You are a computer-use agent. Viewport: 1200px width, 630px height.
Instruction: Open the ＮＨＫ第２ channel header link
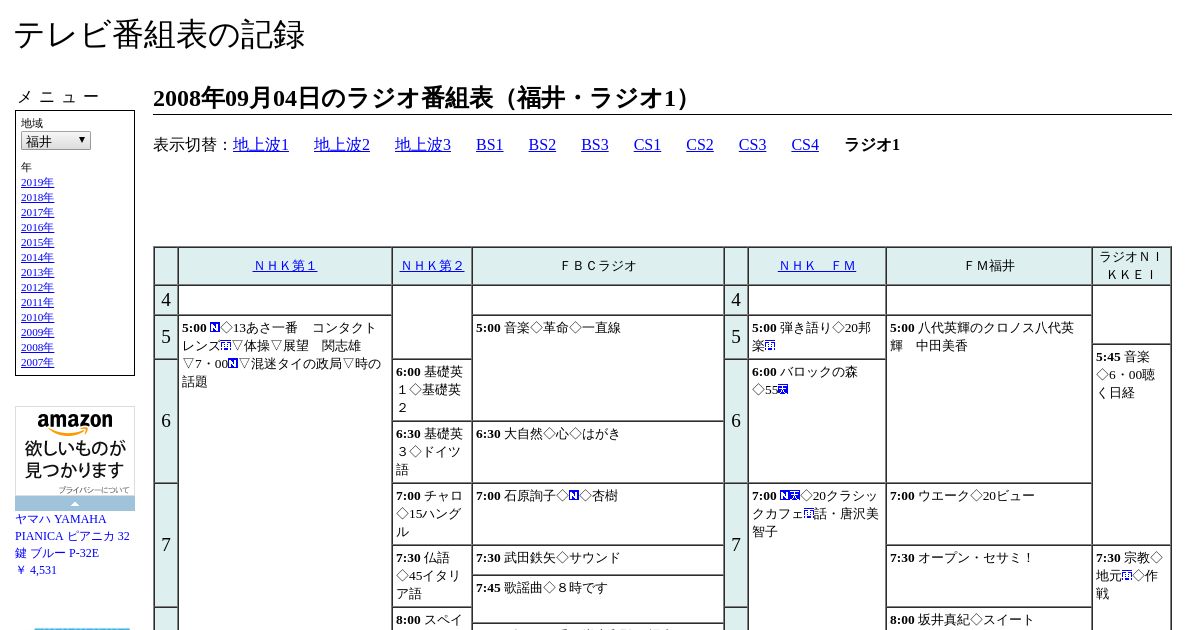[432, 266]
